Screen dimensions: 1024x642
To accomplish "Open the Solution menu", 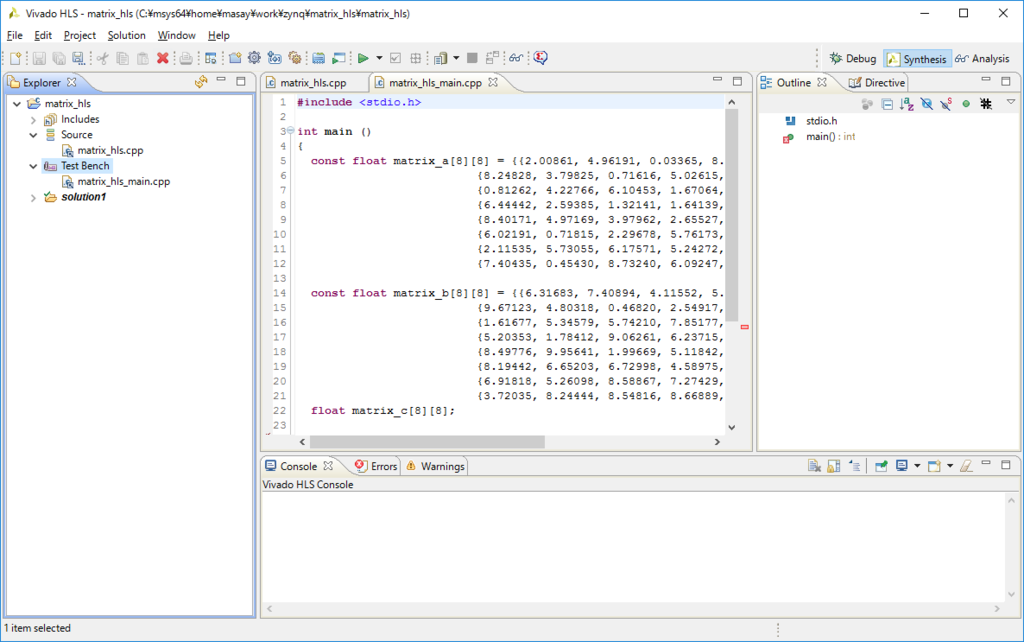I will [x=127, y=35].
